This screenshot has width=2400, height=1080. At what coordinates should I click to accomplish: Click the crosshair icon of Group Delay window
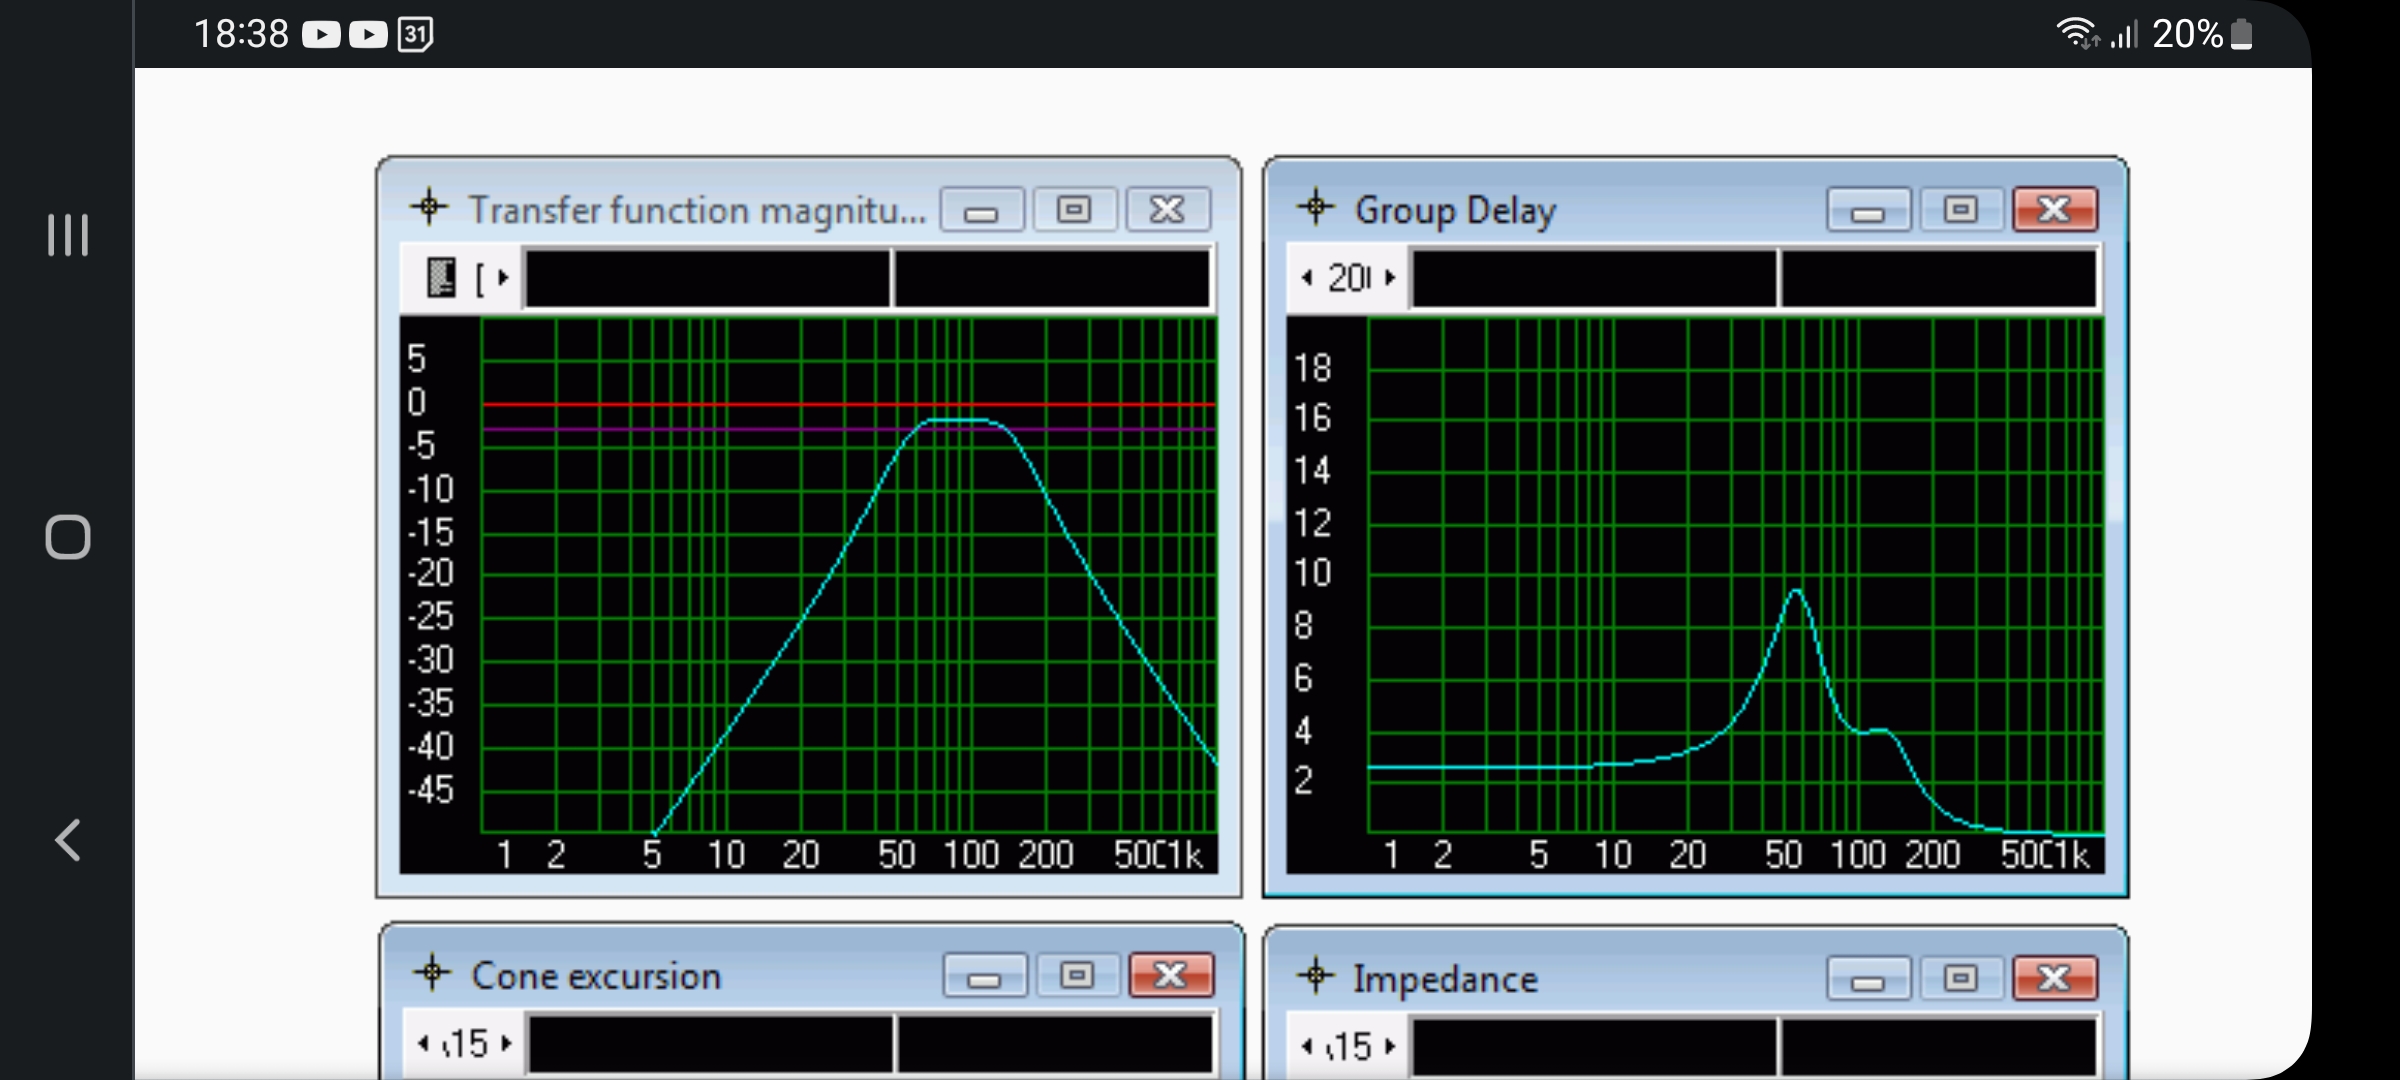click(x=1315, y=207)
